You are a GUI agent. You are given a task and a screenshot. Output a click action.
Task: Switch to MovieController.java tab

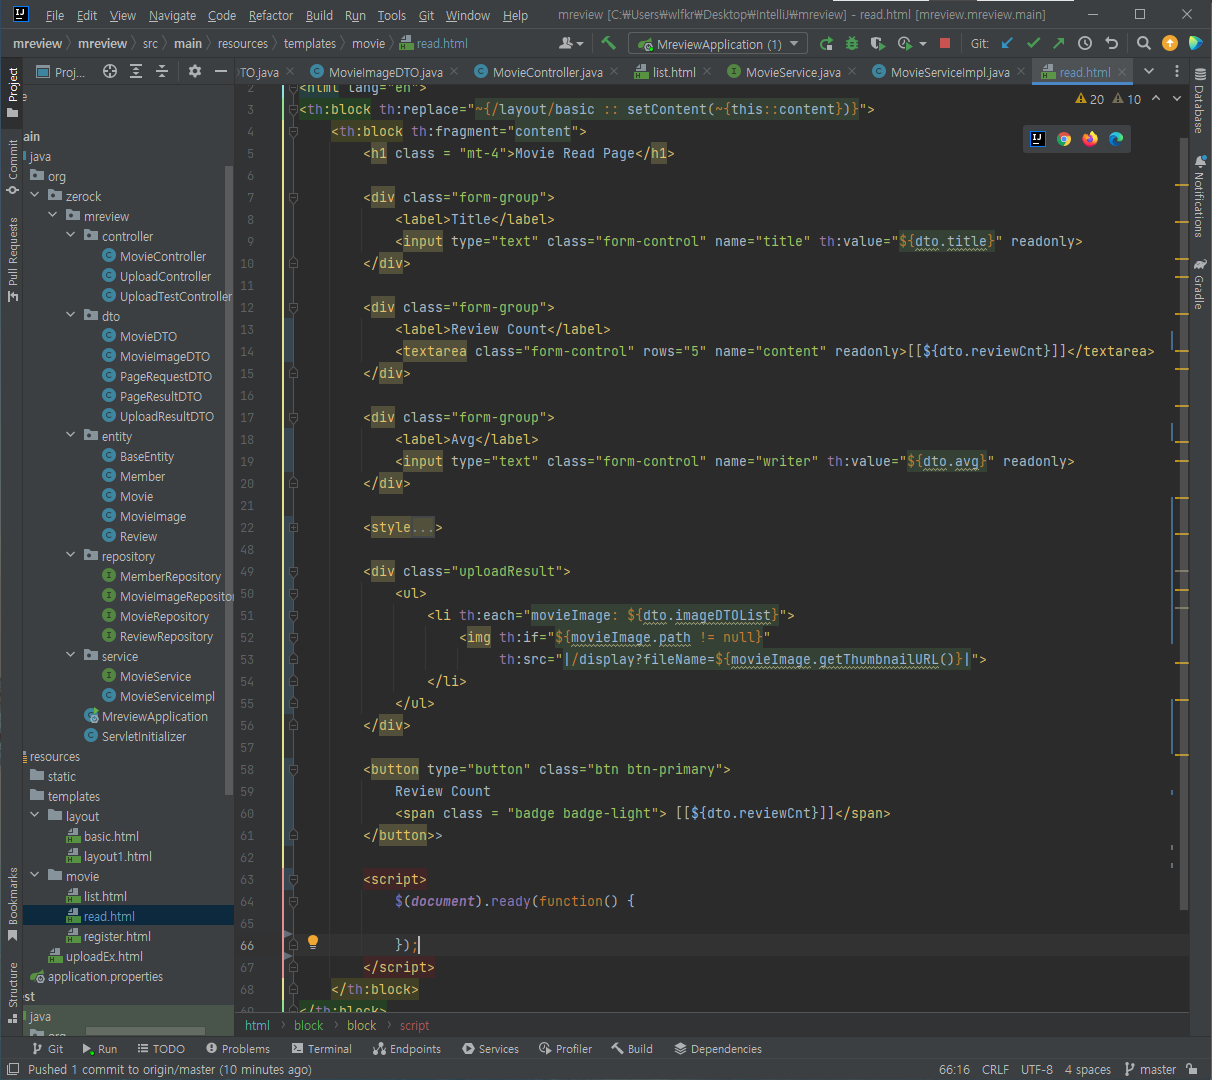pyautogui.click(x=548, y=72)
